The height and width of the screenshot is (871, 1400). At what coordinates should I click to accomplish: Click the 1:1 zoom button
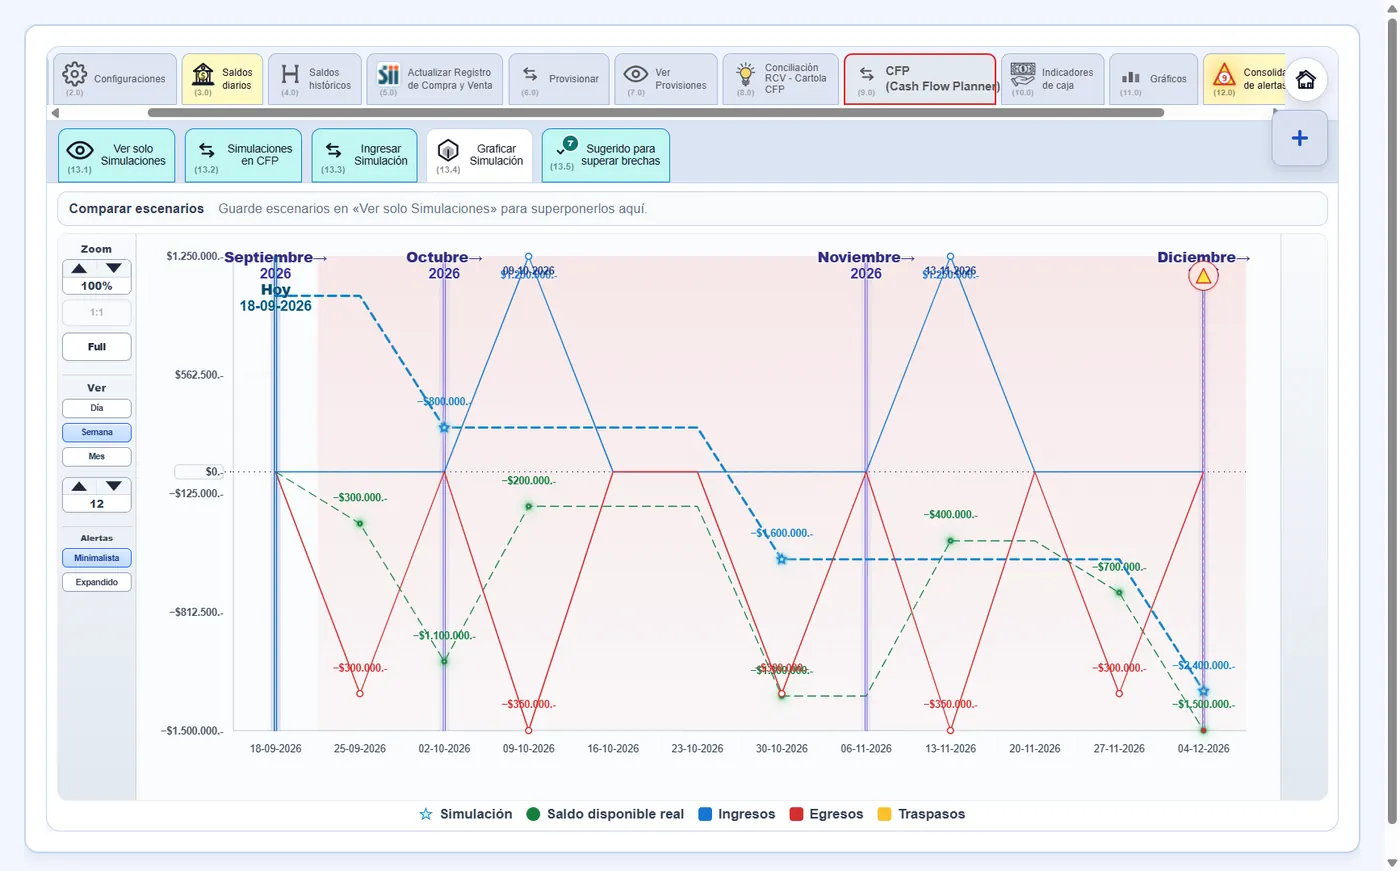tap(97, 312)
